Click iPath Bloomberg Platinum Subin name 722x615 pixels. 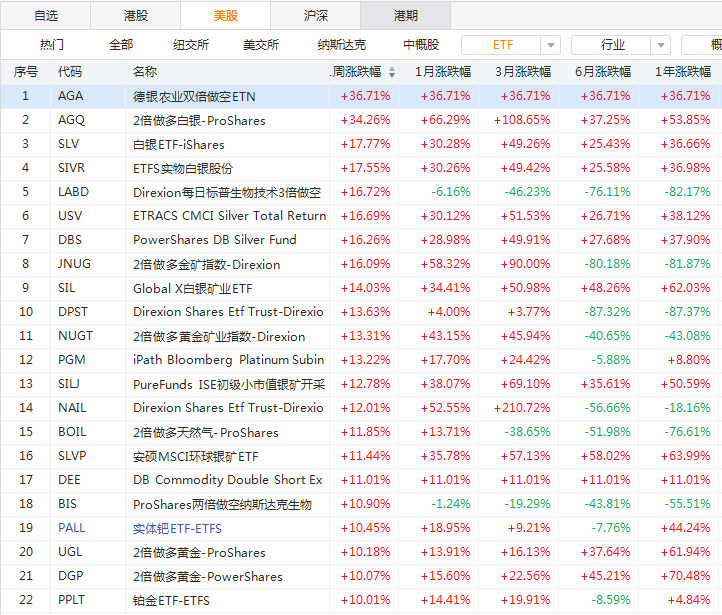228,360
